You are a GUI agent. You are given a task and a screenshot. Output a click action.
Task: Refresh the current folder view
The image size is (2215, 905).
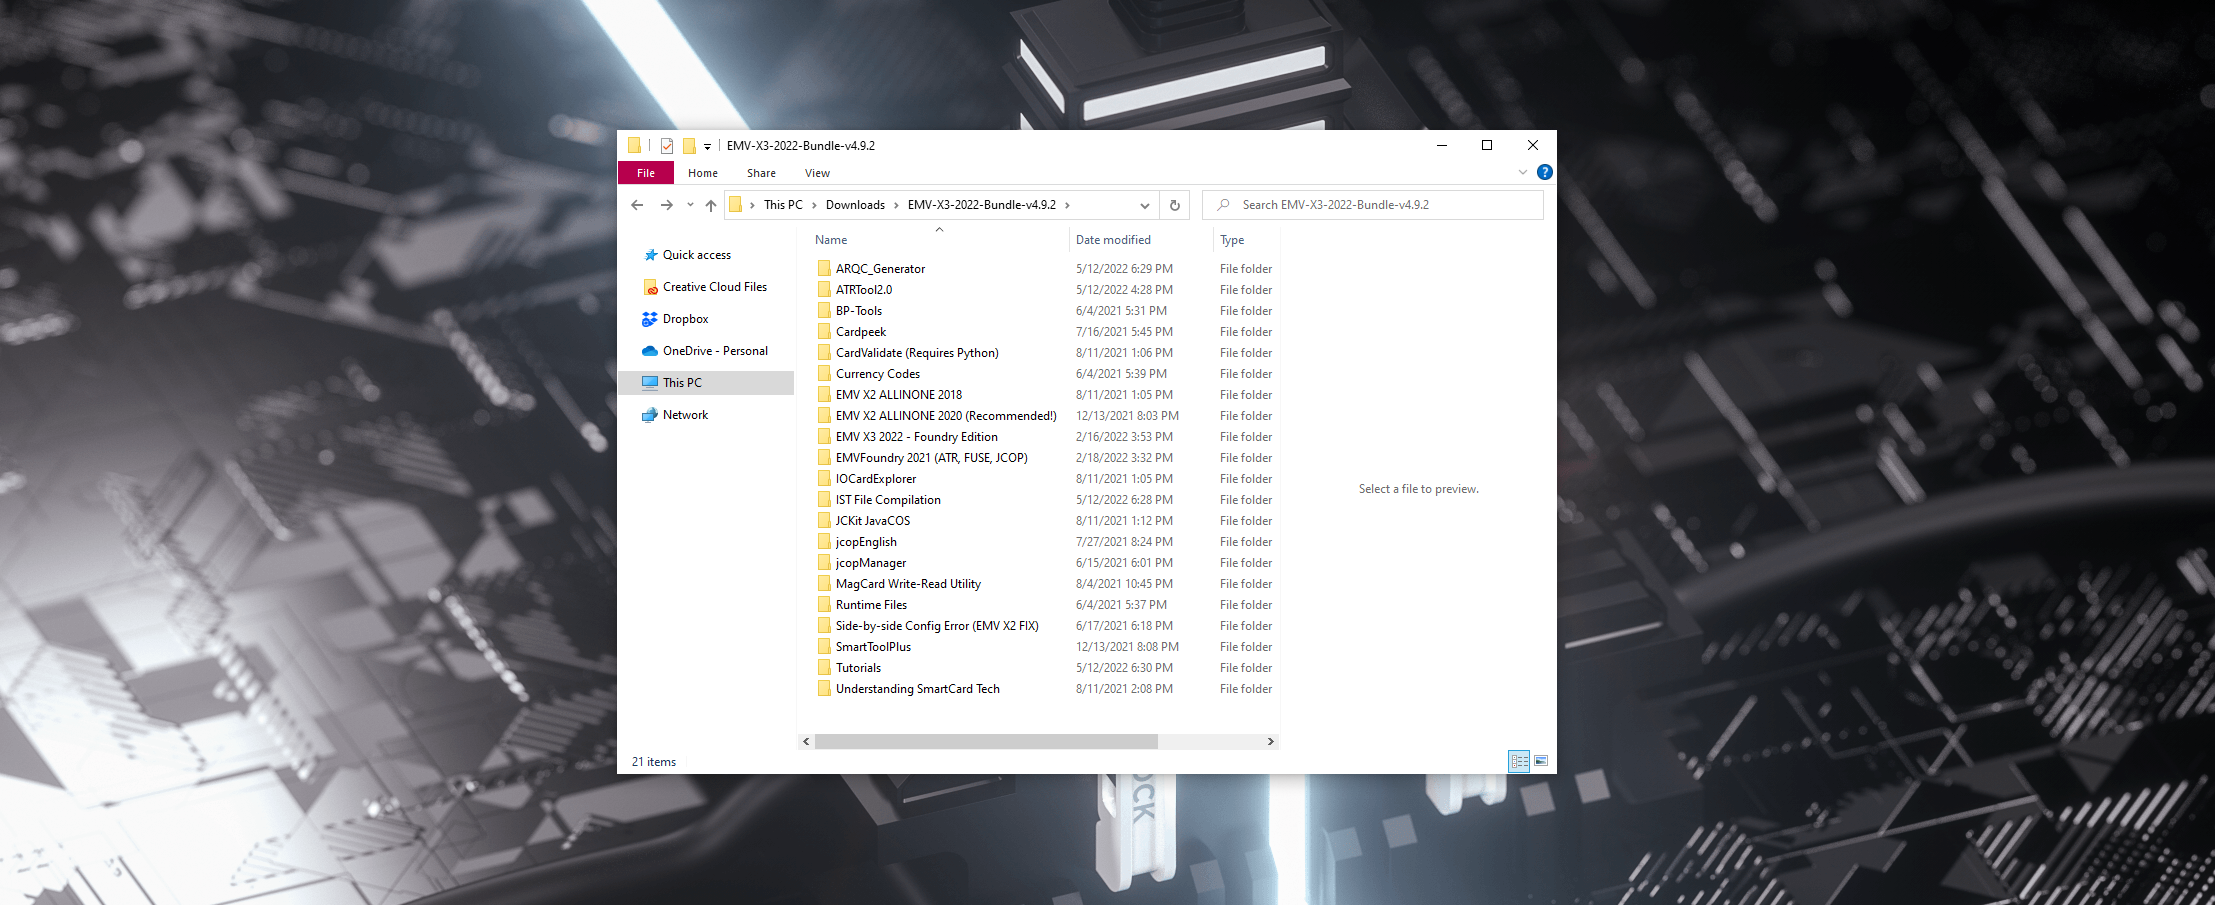(1175, 205)
